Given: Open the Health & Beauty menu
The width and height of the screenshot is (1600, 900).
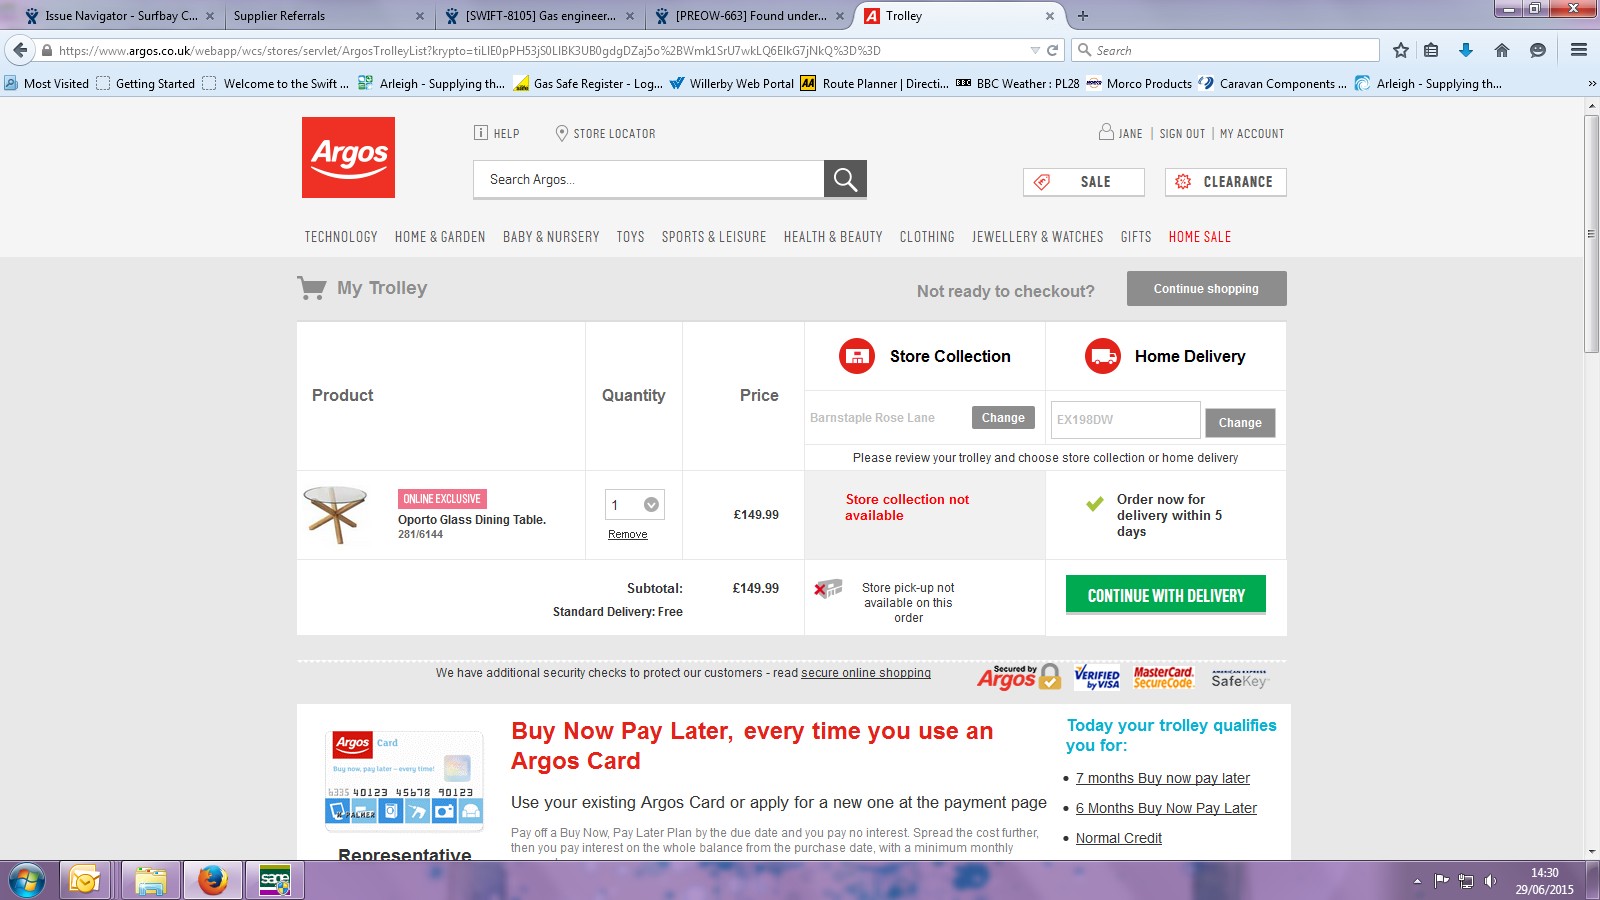Looking at the screenshot, I should point(833,237).
